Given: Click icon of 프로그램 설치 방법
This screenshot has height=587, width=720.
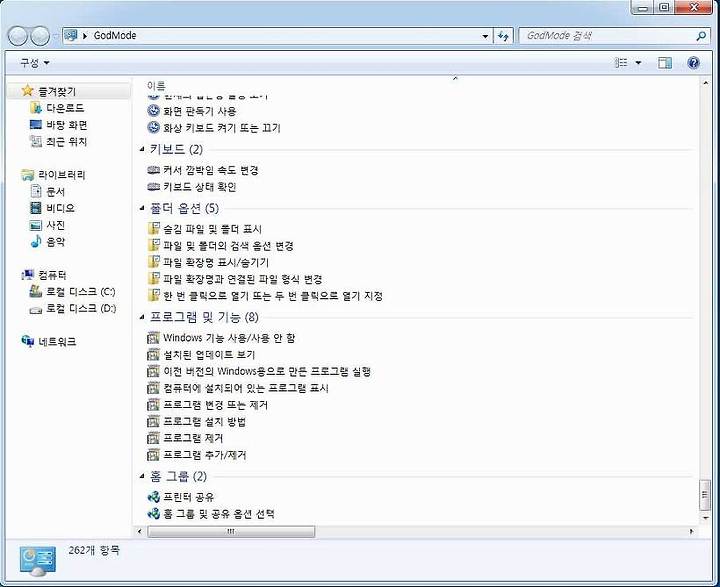Looking at the screenshot, I should 153,421.
